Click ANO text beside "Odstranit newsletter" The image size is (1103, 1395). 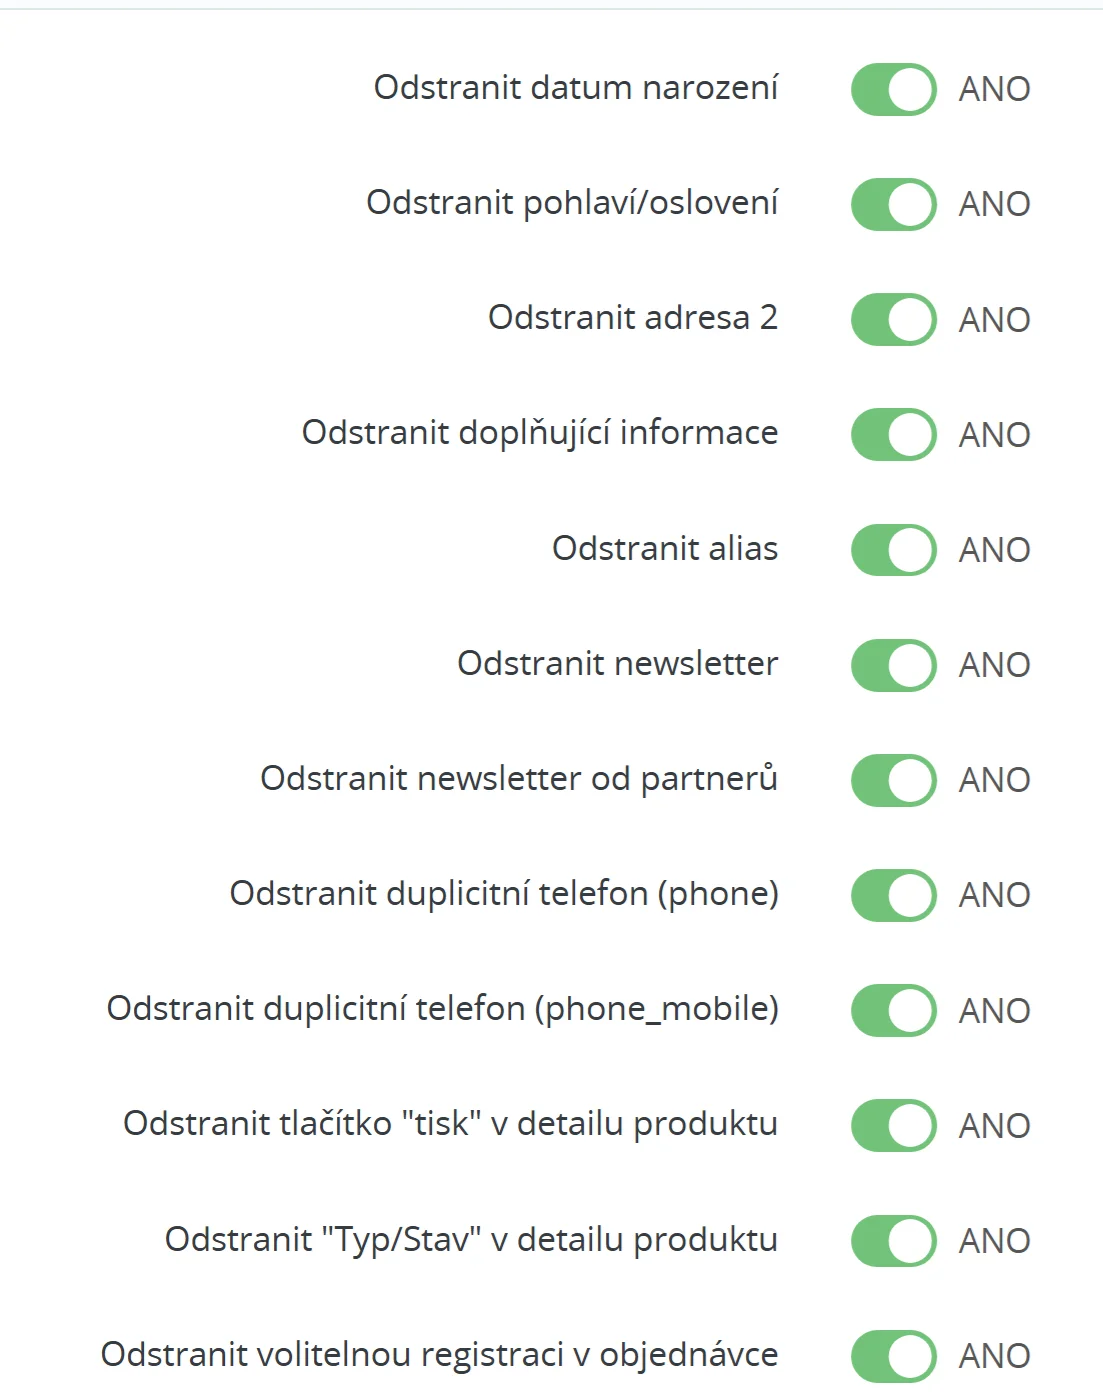coord(994,665)
